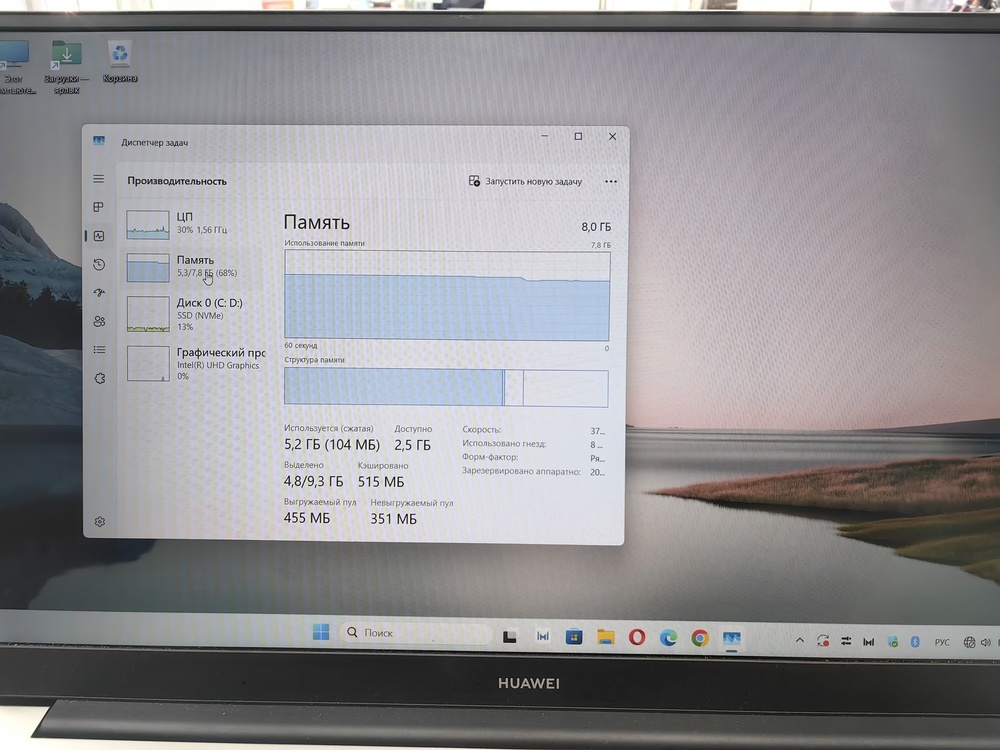Minimize the Диспетчер задач window
1000x750 pixels.
click(x=545, y=136)
